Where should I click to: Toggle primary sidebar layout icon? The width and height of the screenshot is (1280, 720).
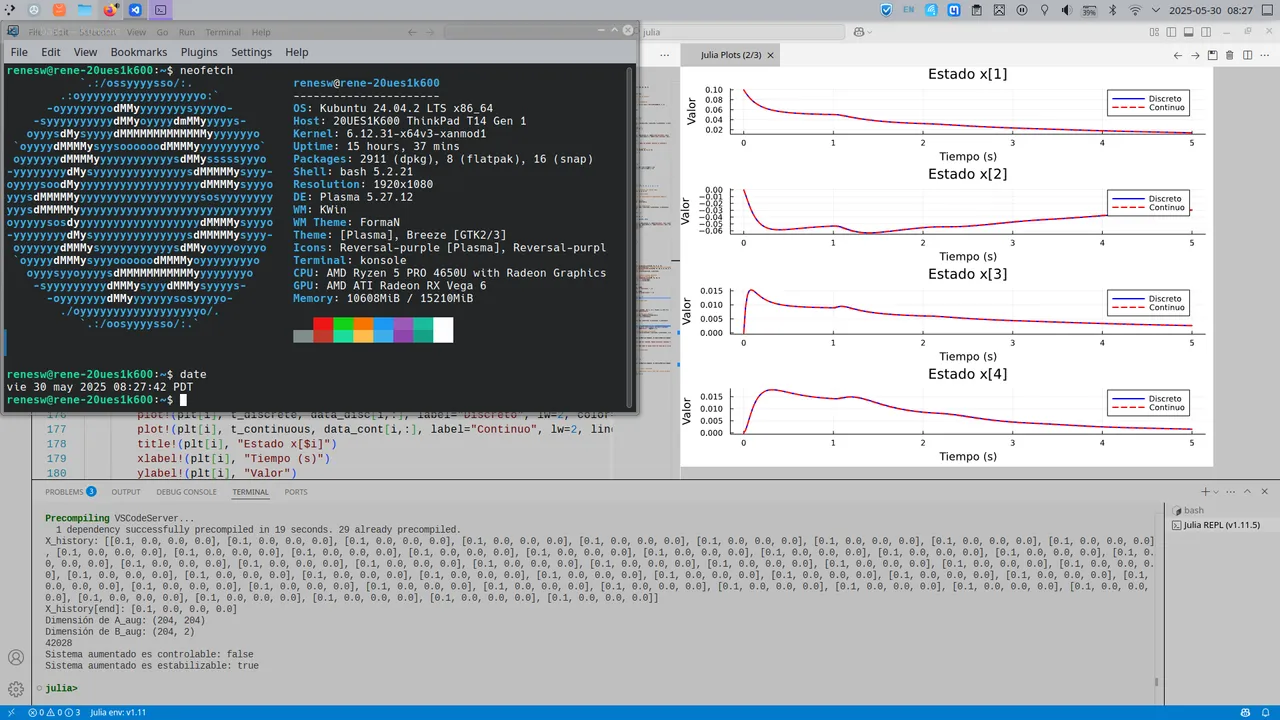pyautogui.click(x=1171, y=32)
